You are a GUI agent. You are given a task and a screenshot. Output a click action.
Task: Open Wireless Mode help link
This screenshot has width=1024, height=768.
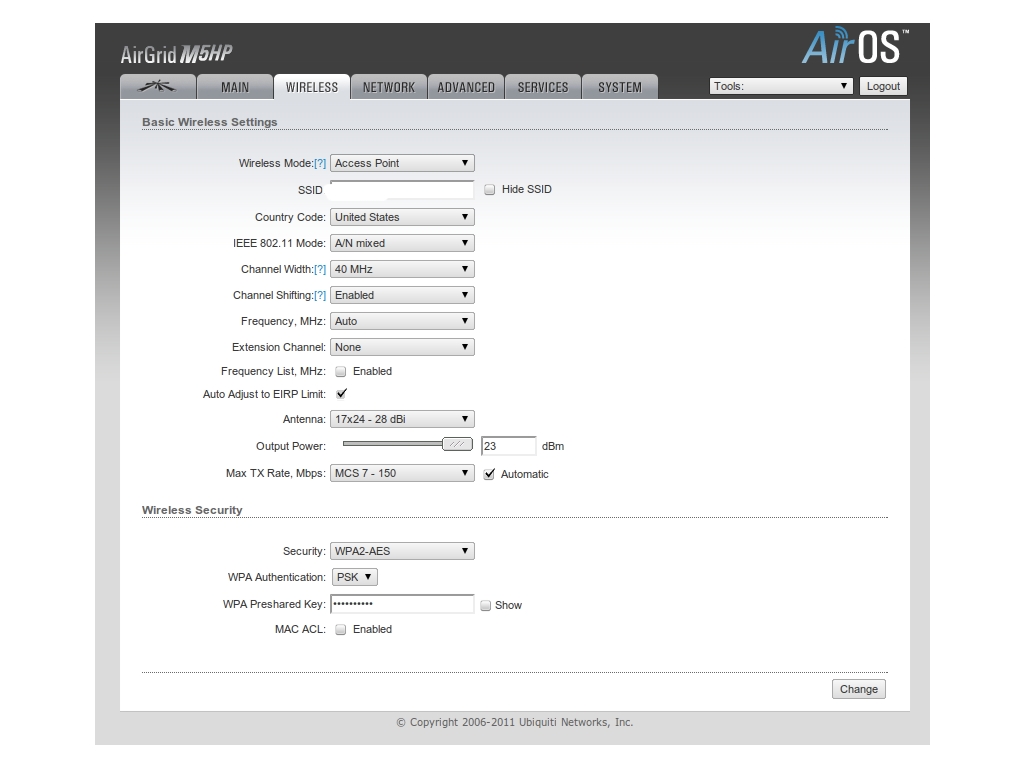[x=319, y=163]
